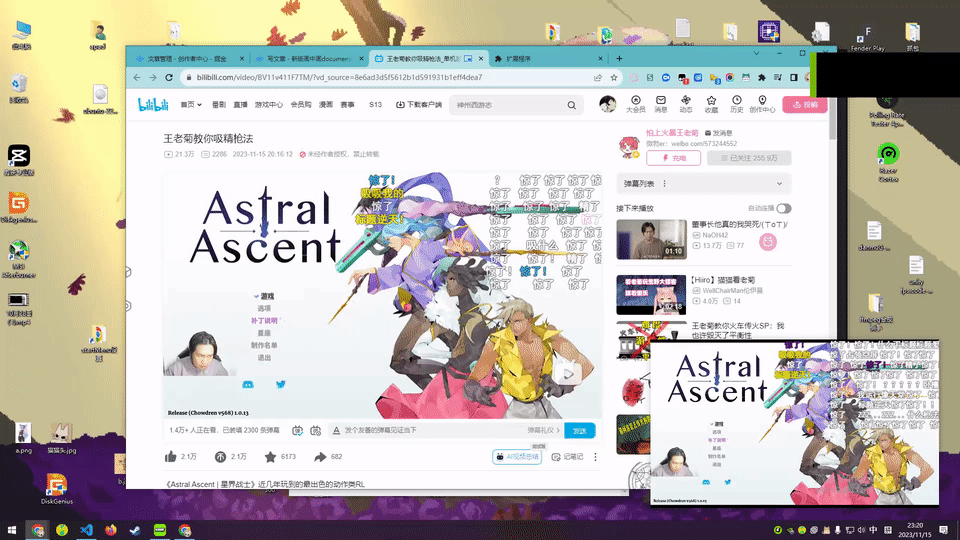Open Razer Cortex desktop icon
Screen dimensions: 960x540
point(888,162)
